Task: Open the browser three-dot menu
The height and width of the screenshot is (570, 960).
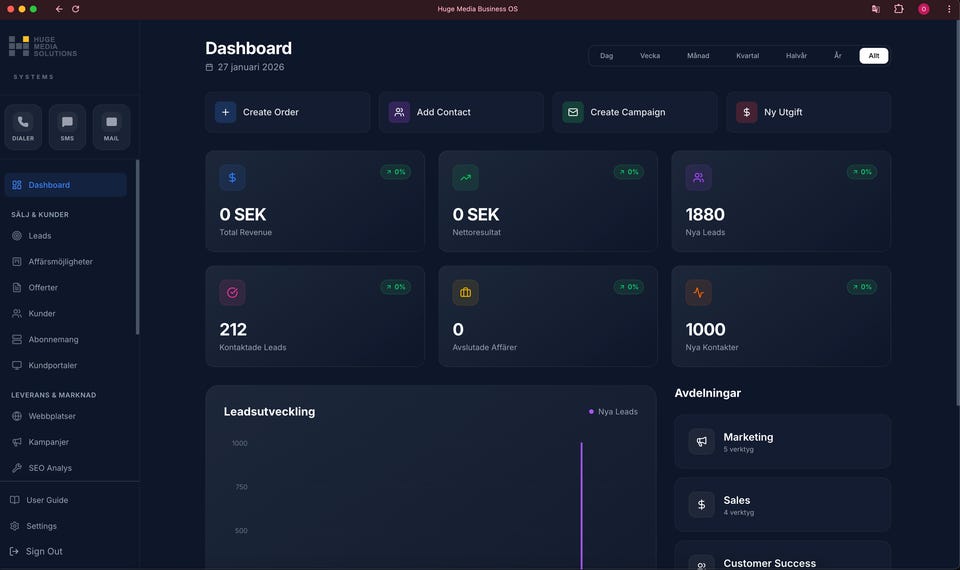Action: (949, 9)
